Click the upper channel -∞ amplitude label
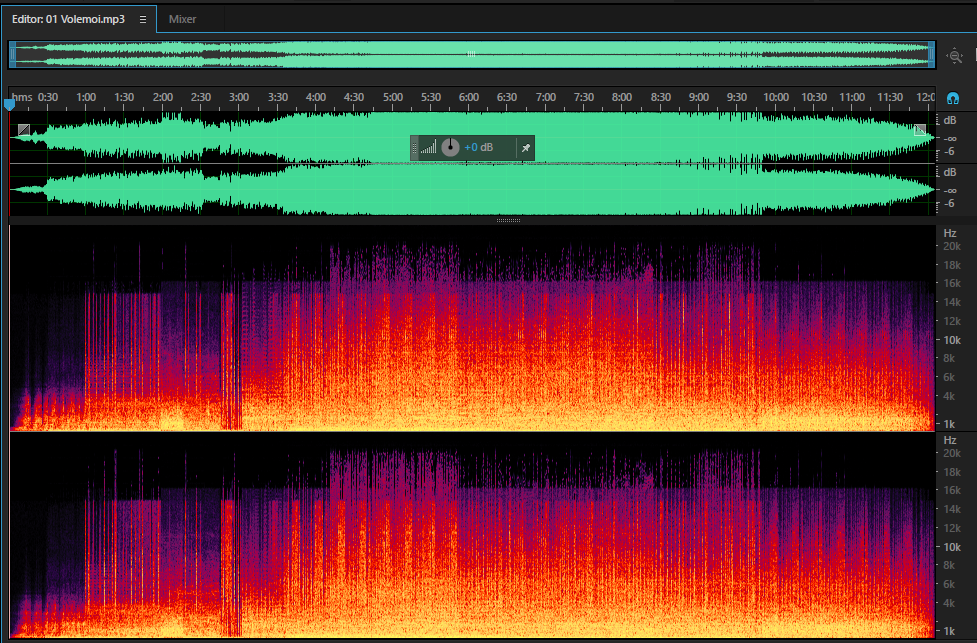The height and width of the screenshot is (643, 977). (950, 138)
